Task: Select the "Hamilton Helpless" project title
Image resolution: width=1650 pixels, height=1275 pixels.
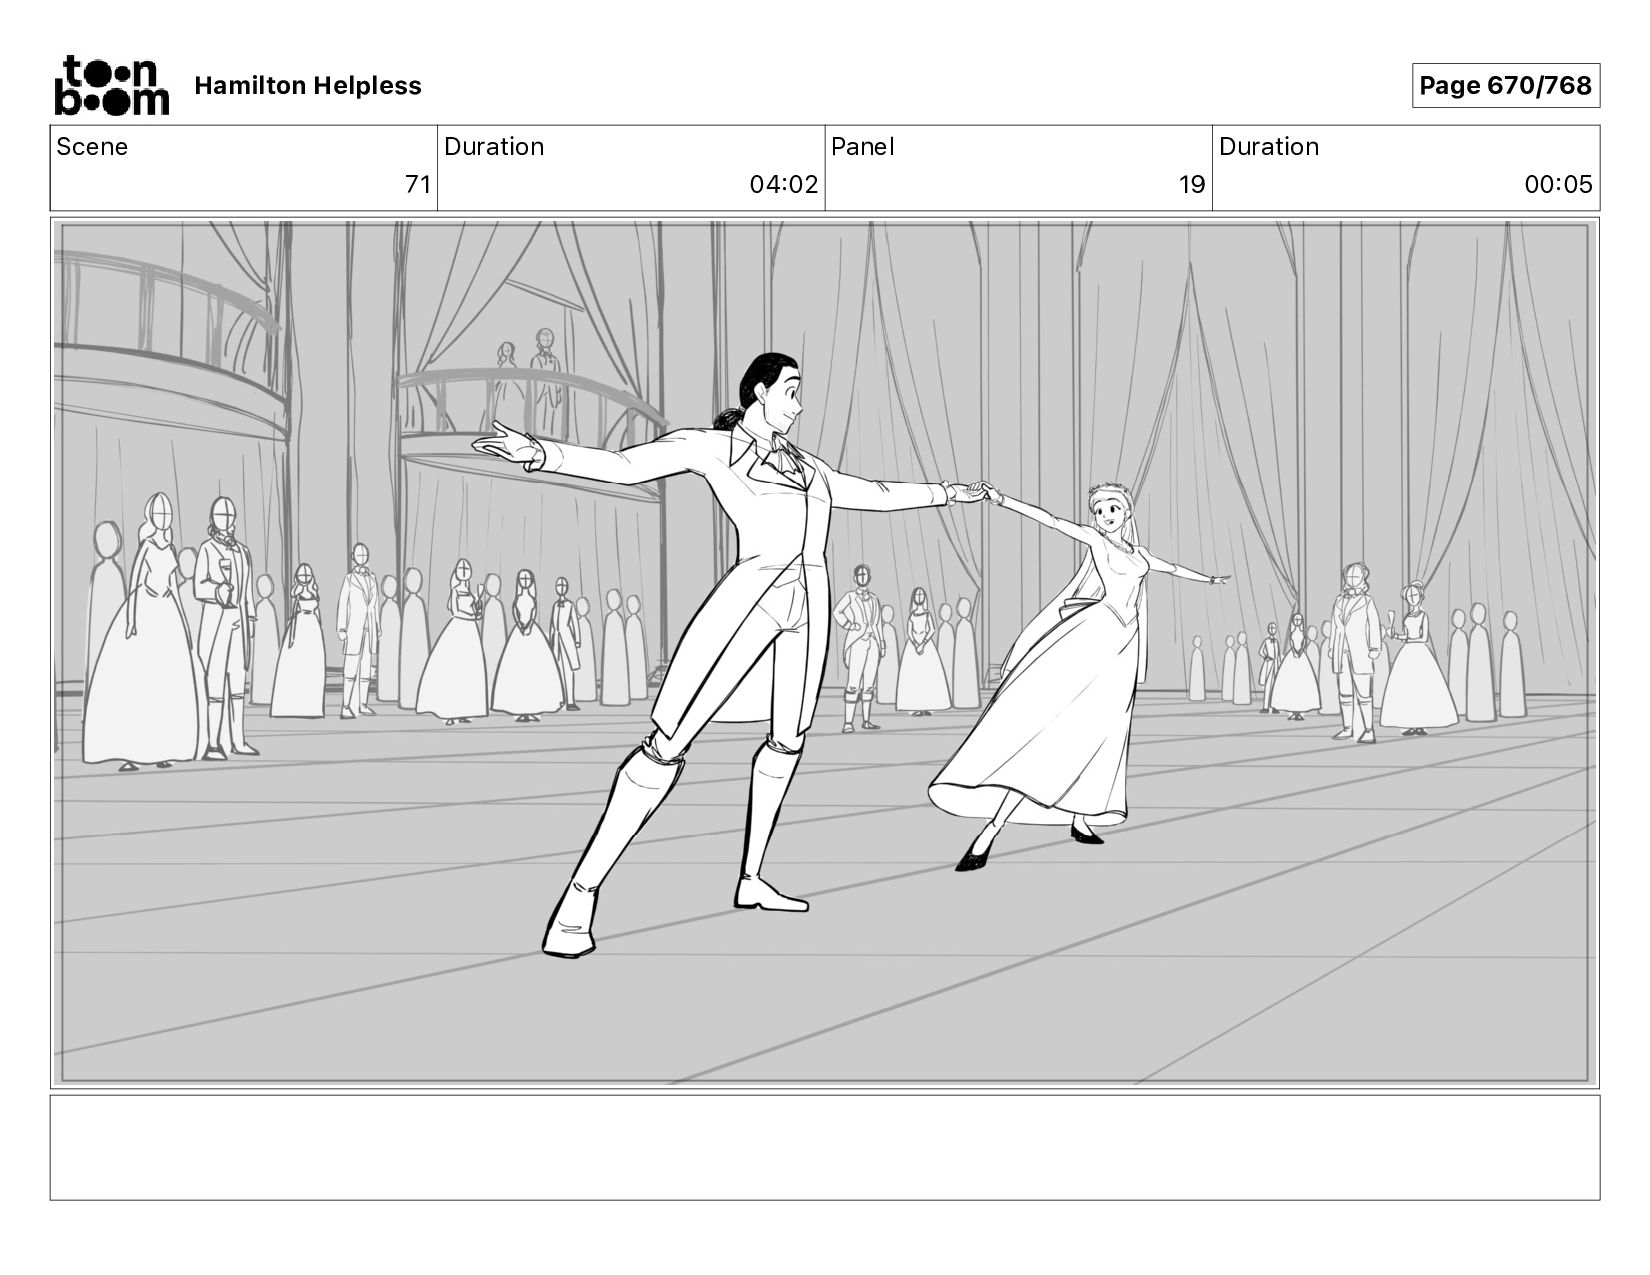Action: click(308, 86)
